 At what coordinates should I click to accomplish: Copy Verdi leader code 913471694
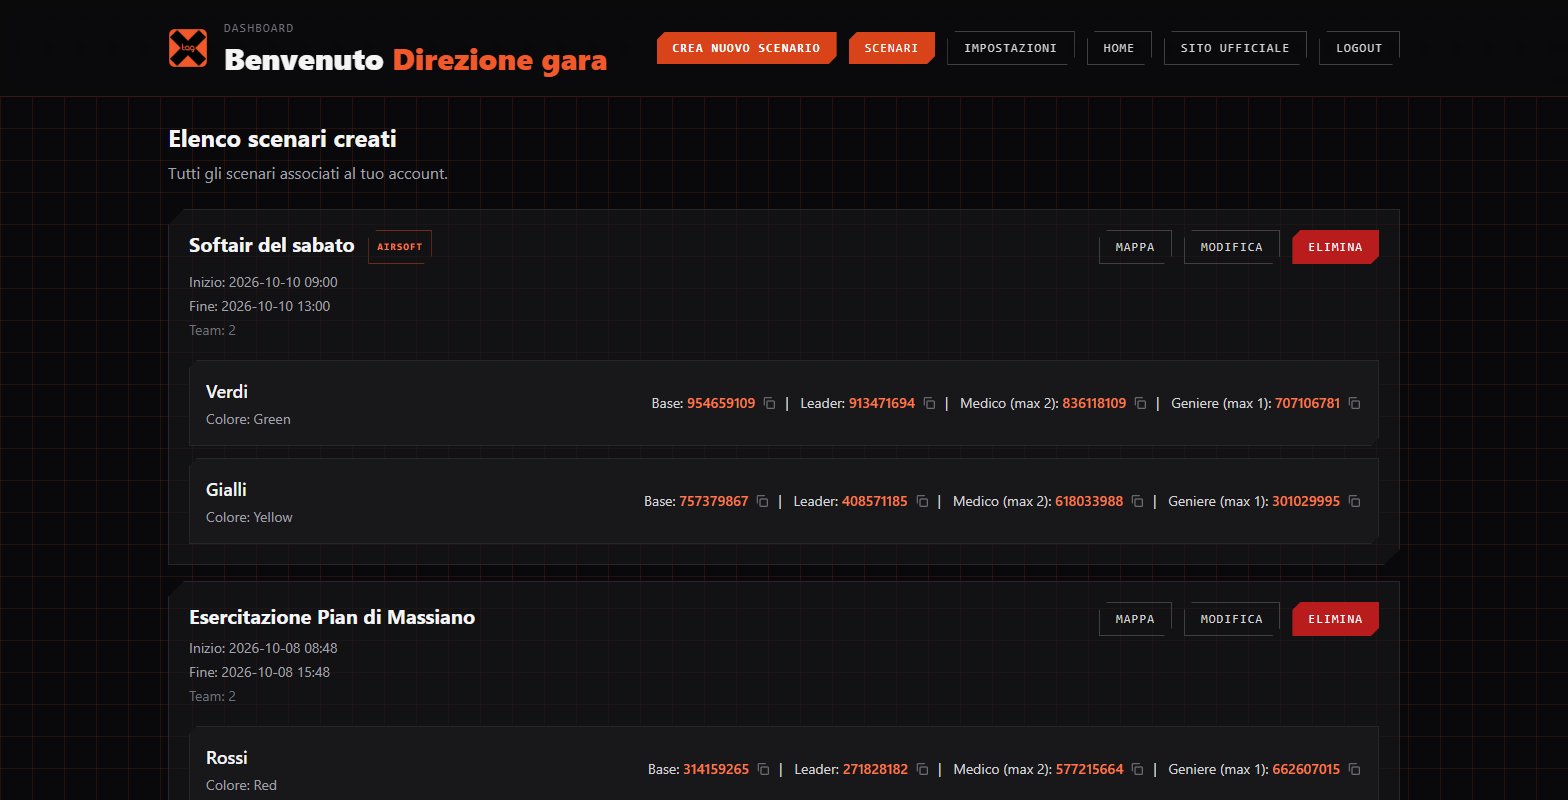929,404
